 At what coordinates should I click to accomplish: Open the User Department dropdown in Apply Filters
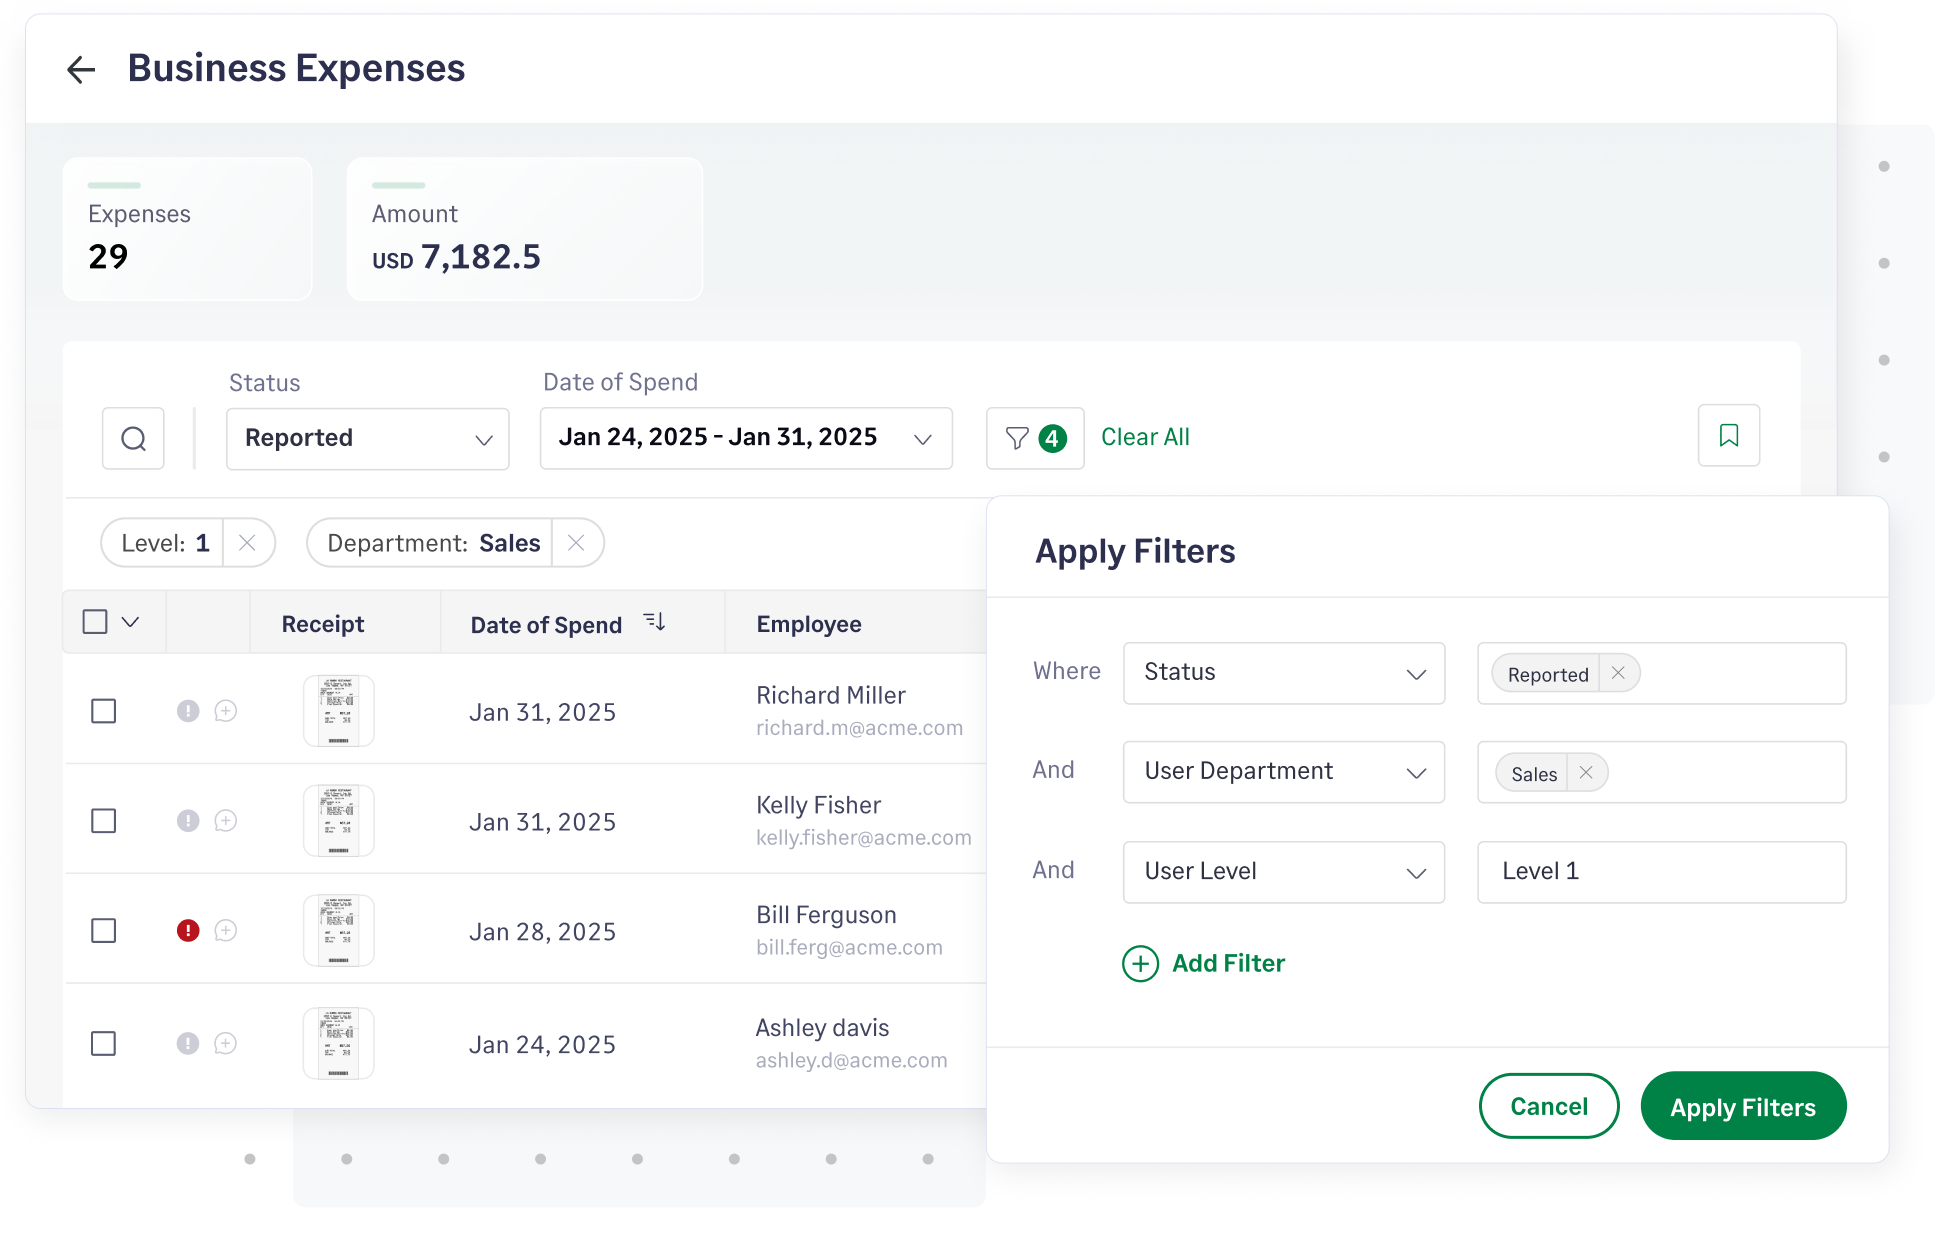(1283, 772)
